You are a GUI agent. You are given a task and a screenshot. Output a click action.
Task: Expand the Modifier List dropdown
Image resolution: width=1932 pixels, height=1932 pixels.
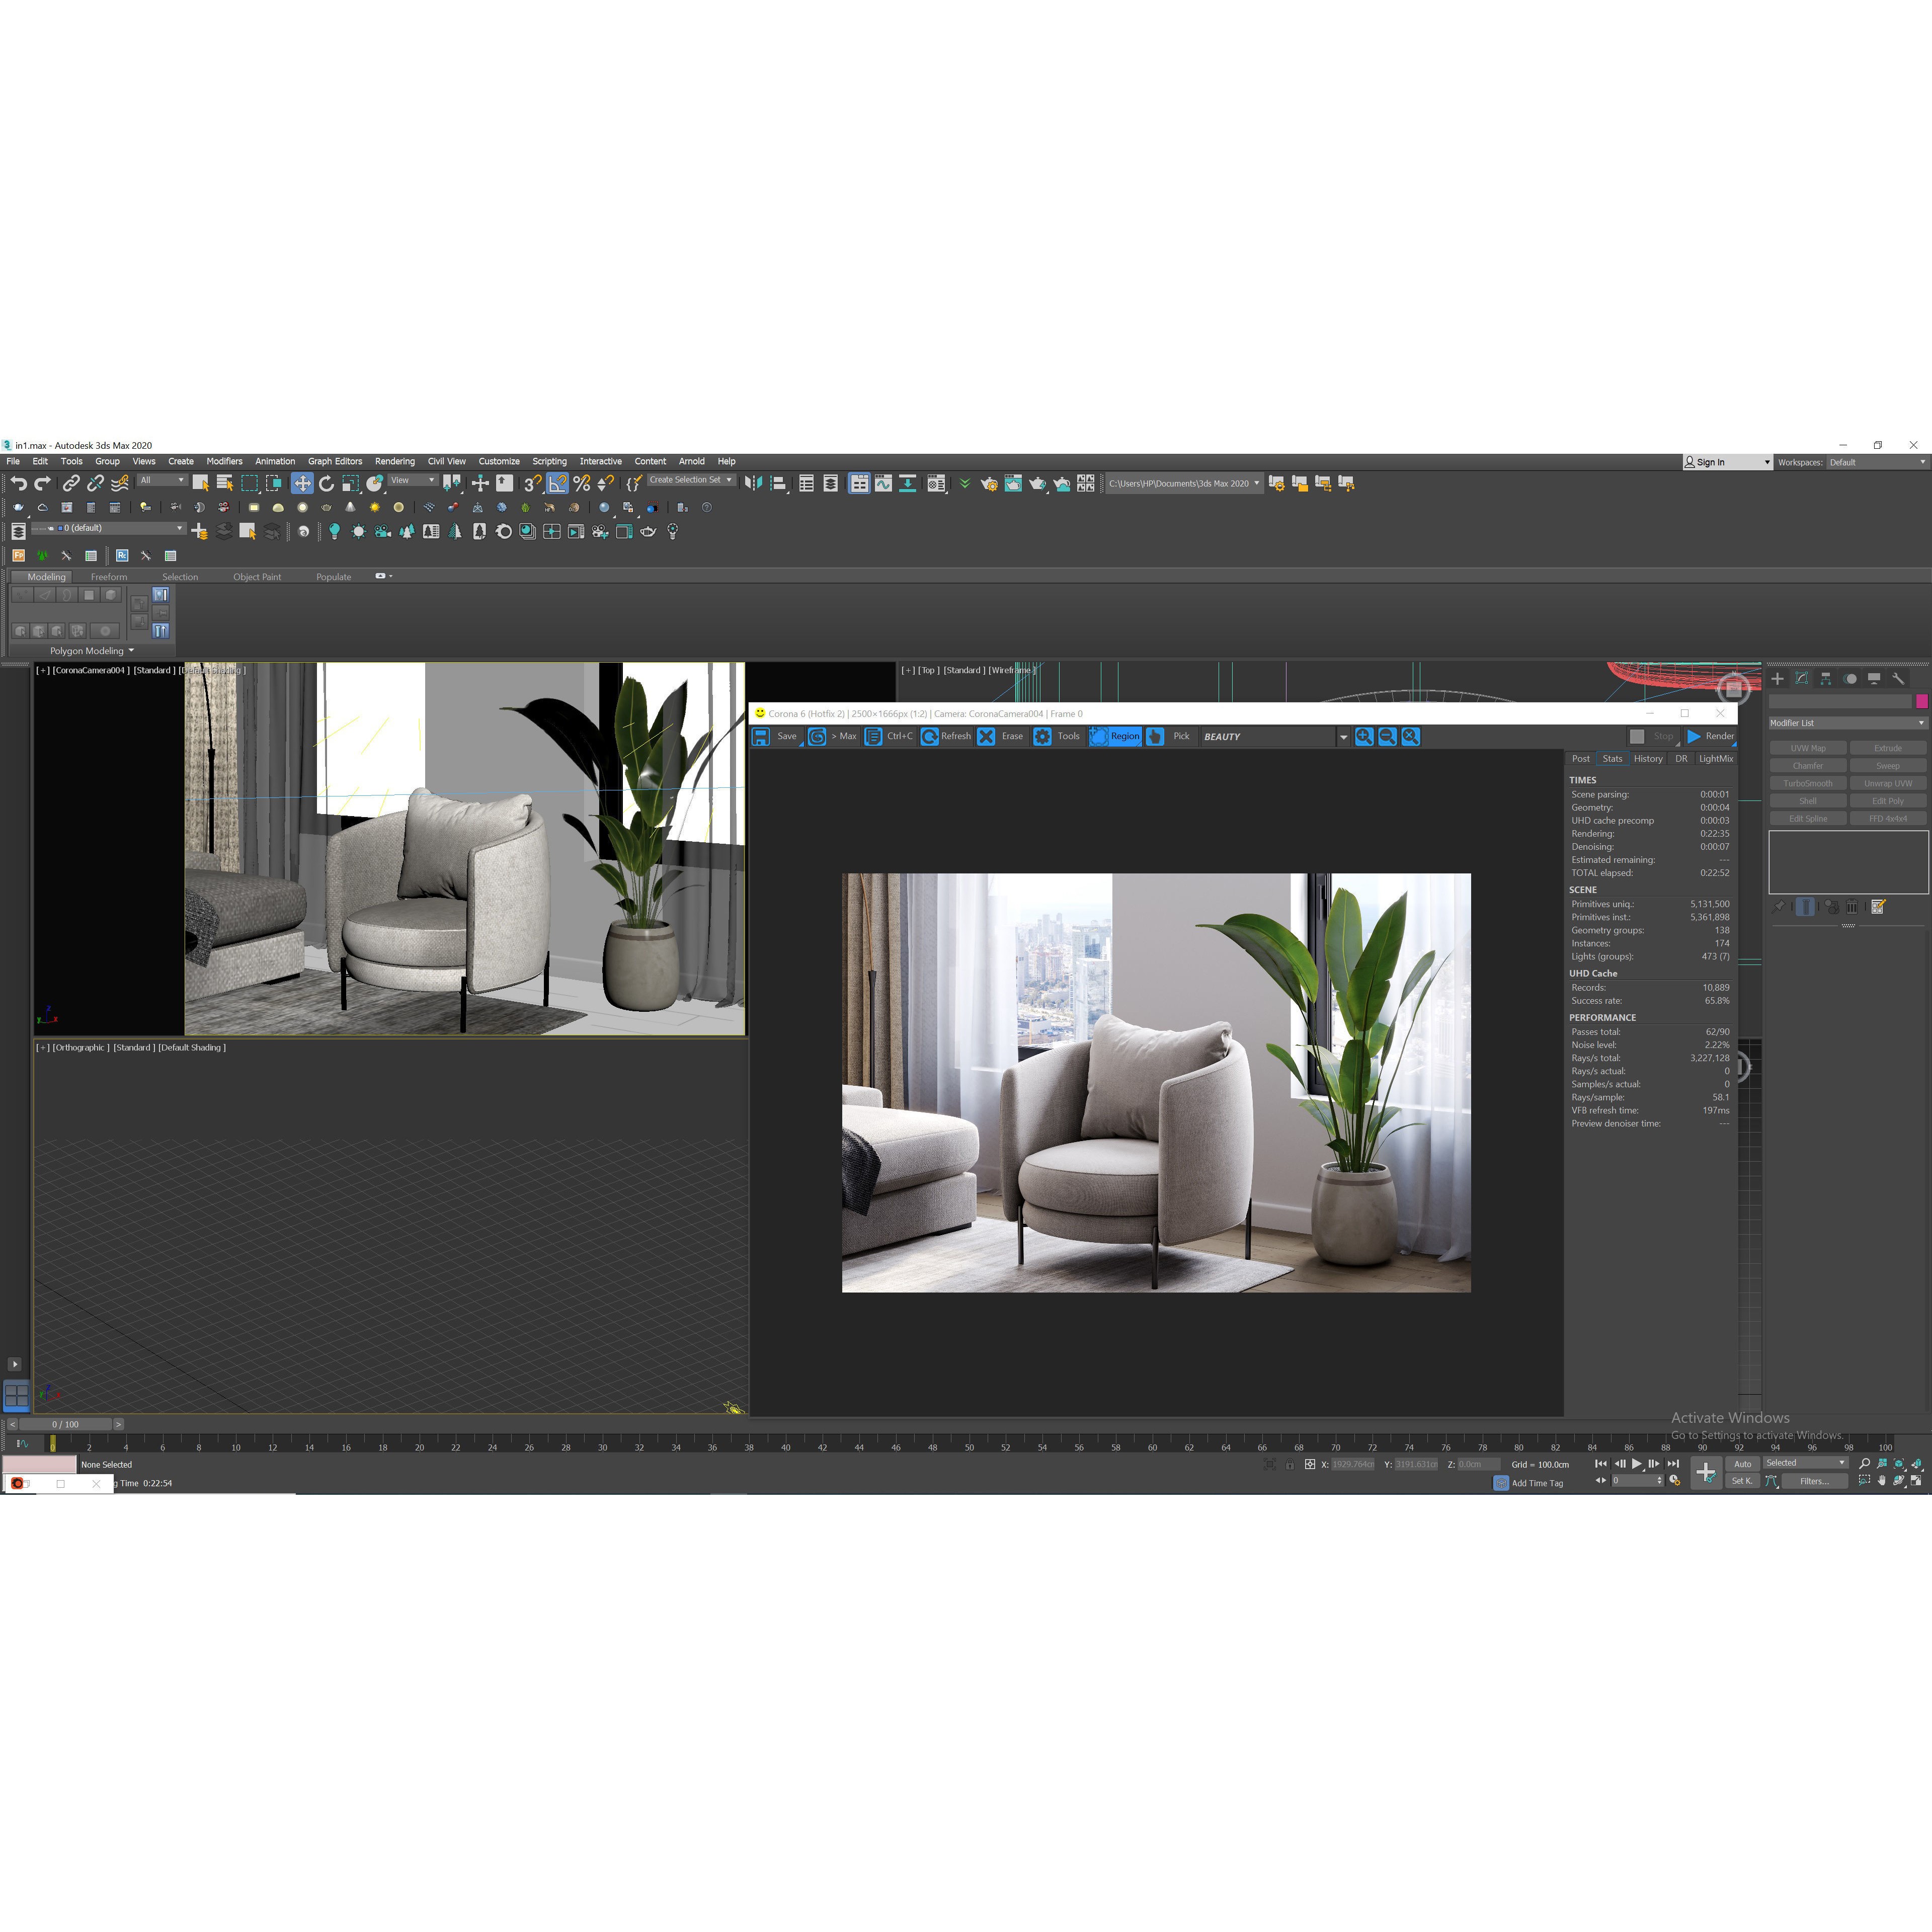click(x=1848, y=722)
